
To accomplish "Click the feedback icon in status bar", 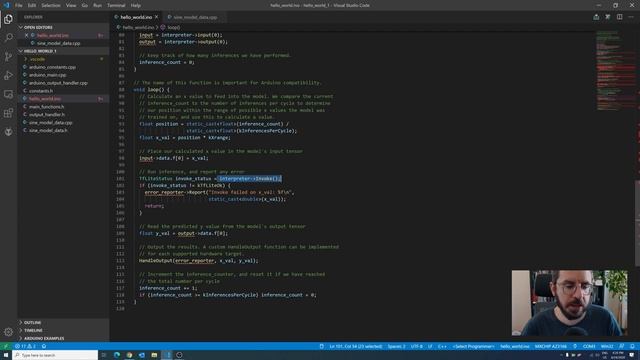I will click(621, 346).
